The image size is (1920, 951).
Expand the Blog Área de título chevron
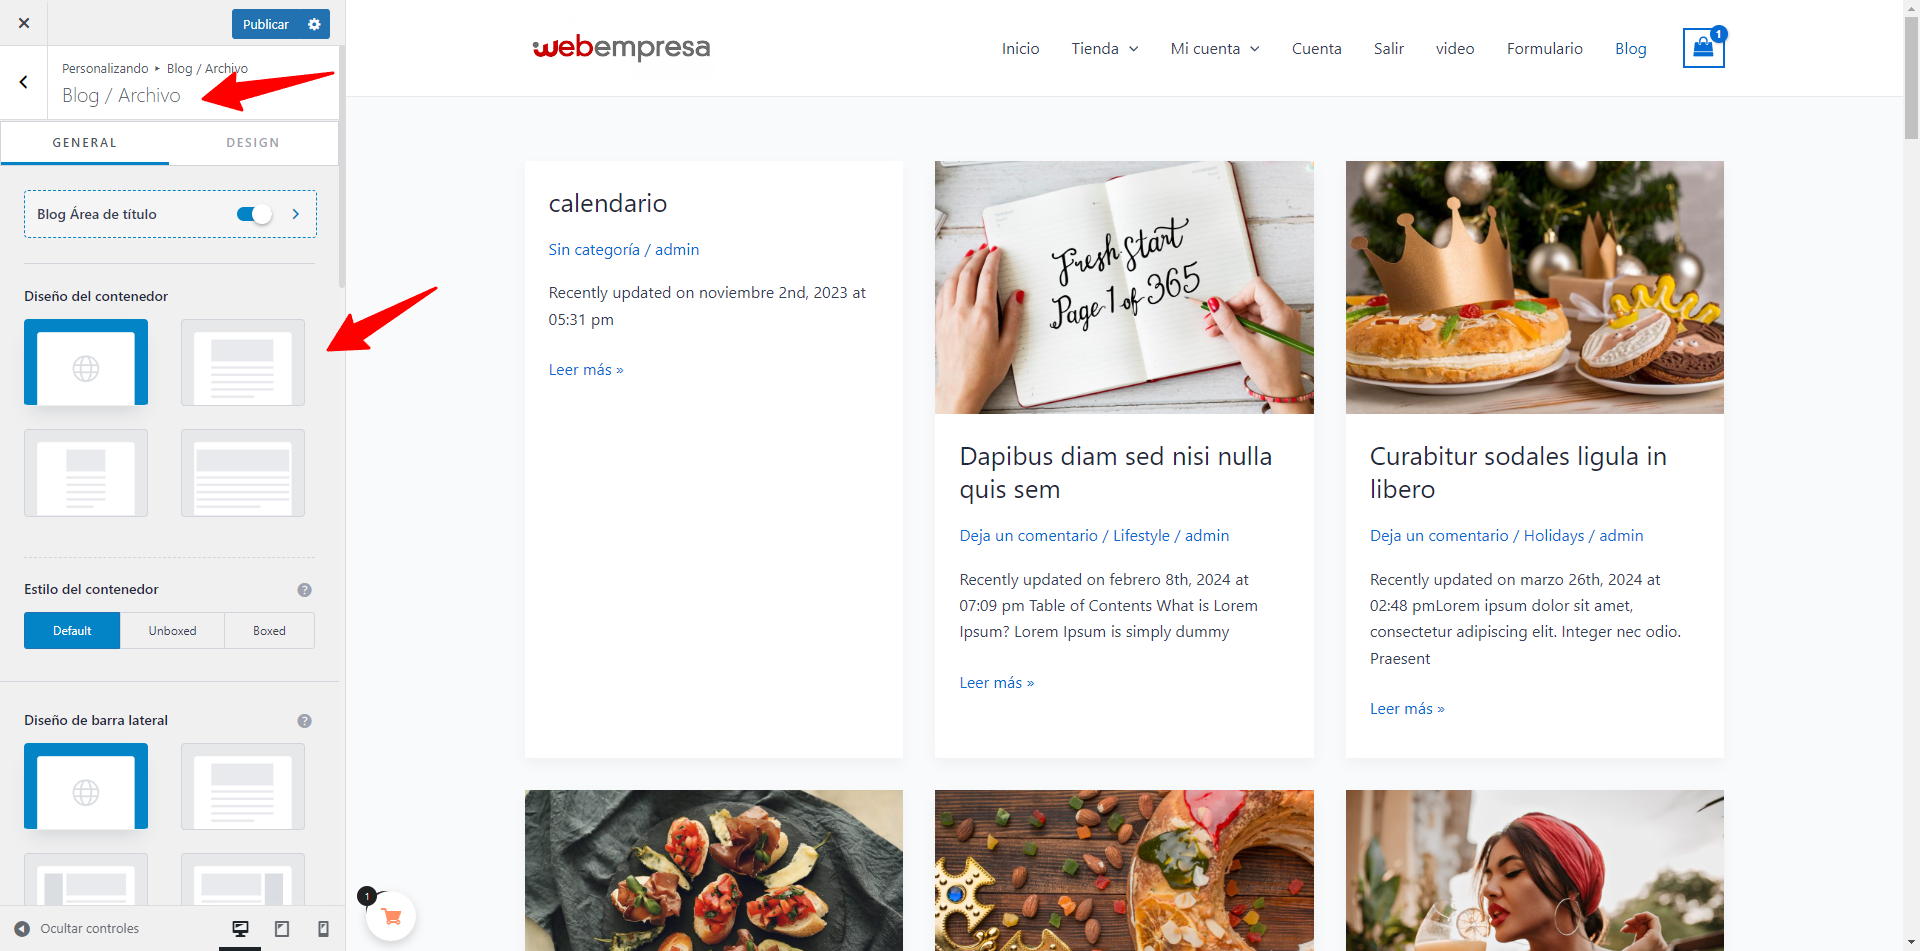click(x=295, y=214)
